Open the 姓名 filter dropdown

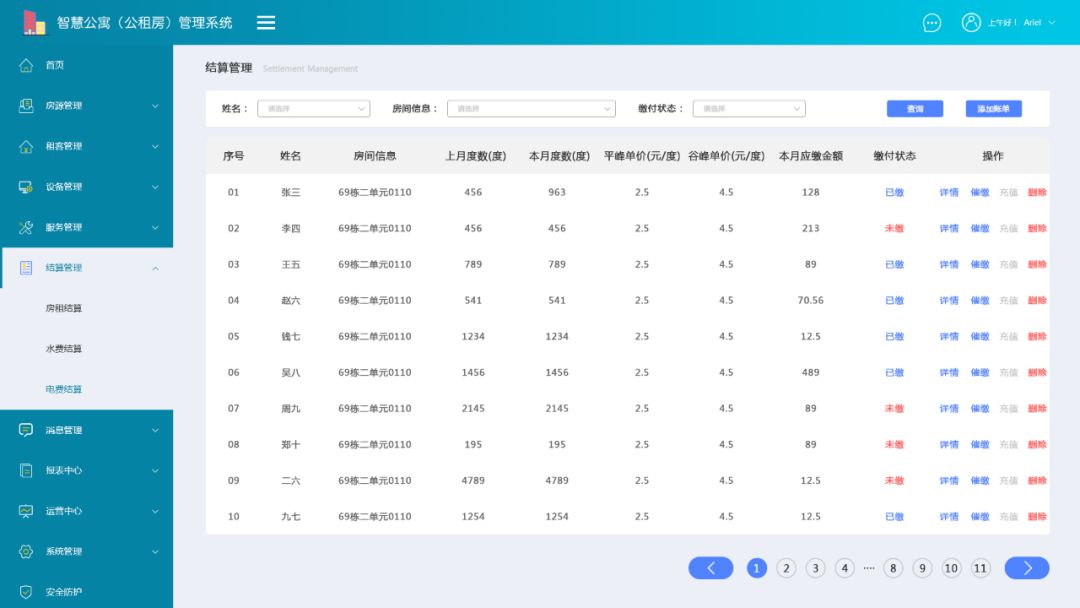click(x=313, y=107)
